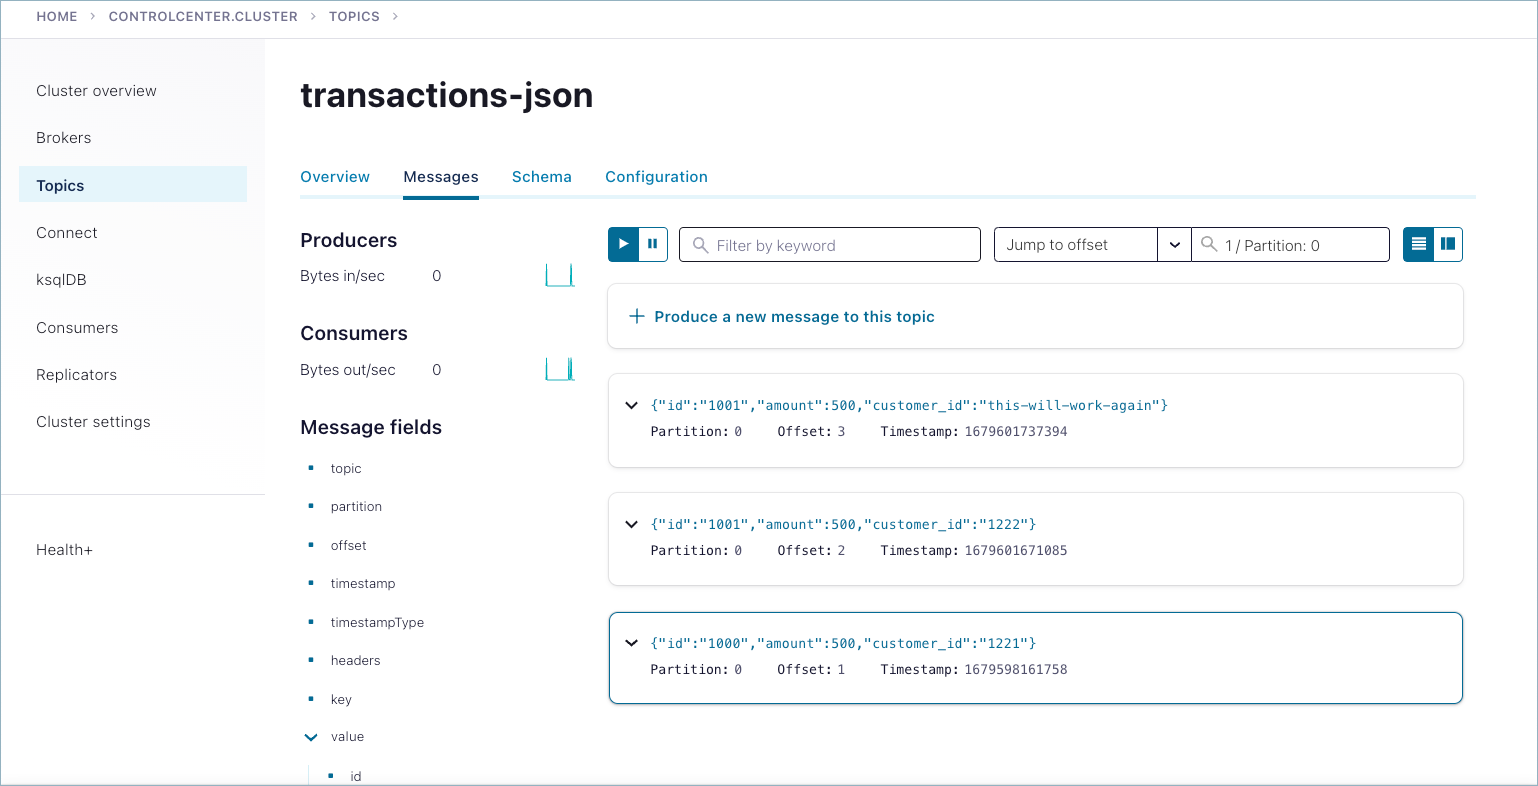The image size is (1538, 786).
Task: Open ksqlDB from the sidebar
Action: coord(62,279)
